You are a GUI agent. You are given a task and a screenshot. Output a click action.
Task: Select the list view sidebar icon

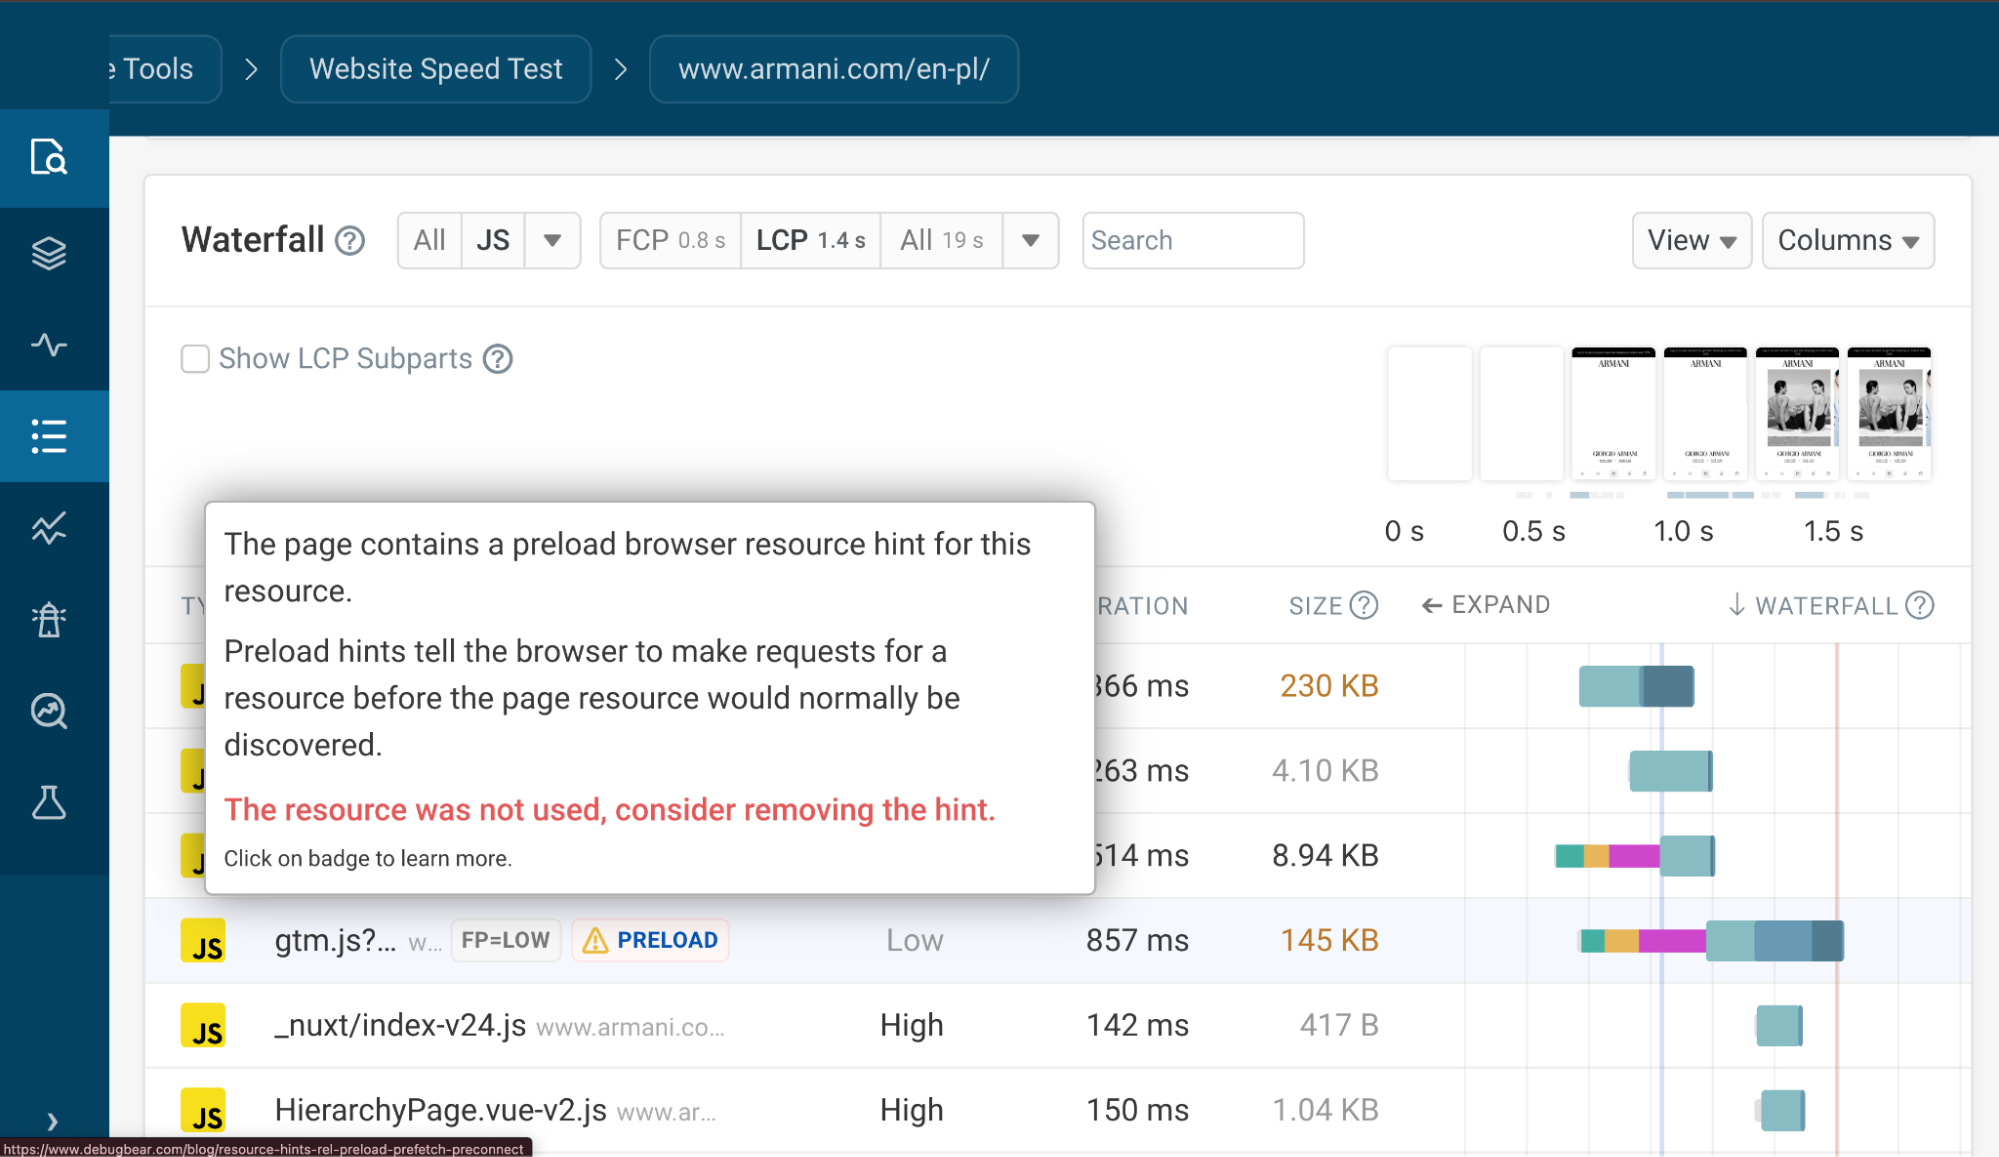(48, 436)
